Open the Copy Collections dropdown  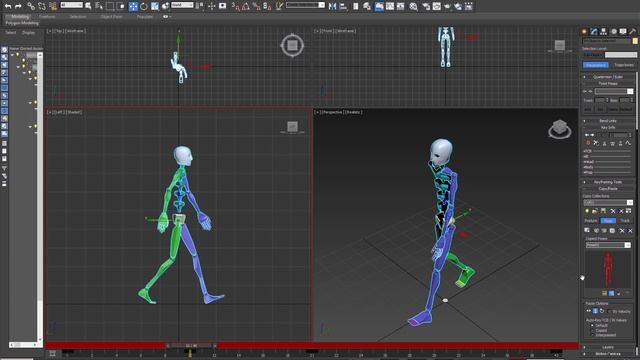pyautogui.click(x=608, y=202)
